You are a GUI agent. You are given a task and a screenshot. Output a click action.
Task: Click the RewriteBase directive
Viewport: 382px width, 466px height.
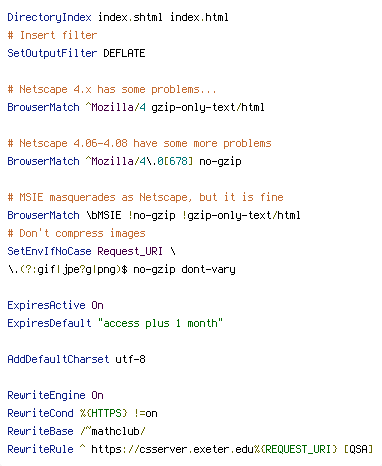pyautogui.click(x=40, y=431)
